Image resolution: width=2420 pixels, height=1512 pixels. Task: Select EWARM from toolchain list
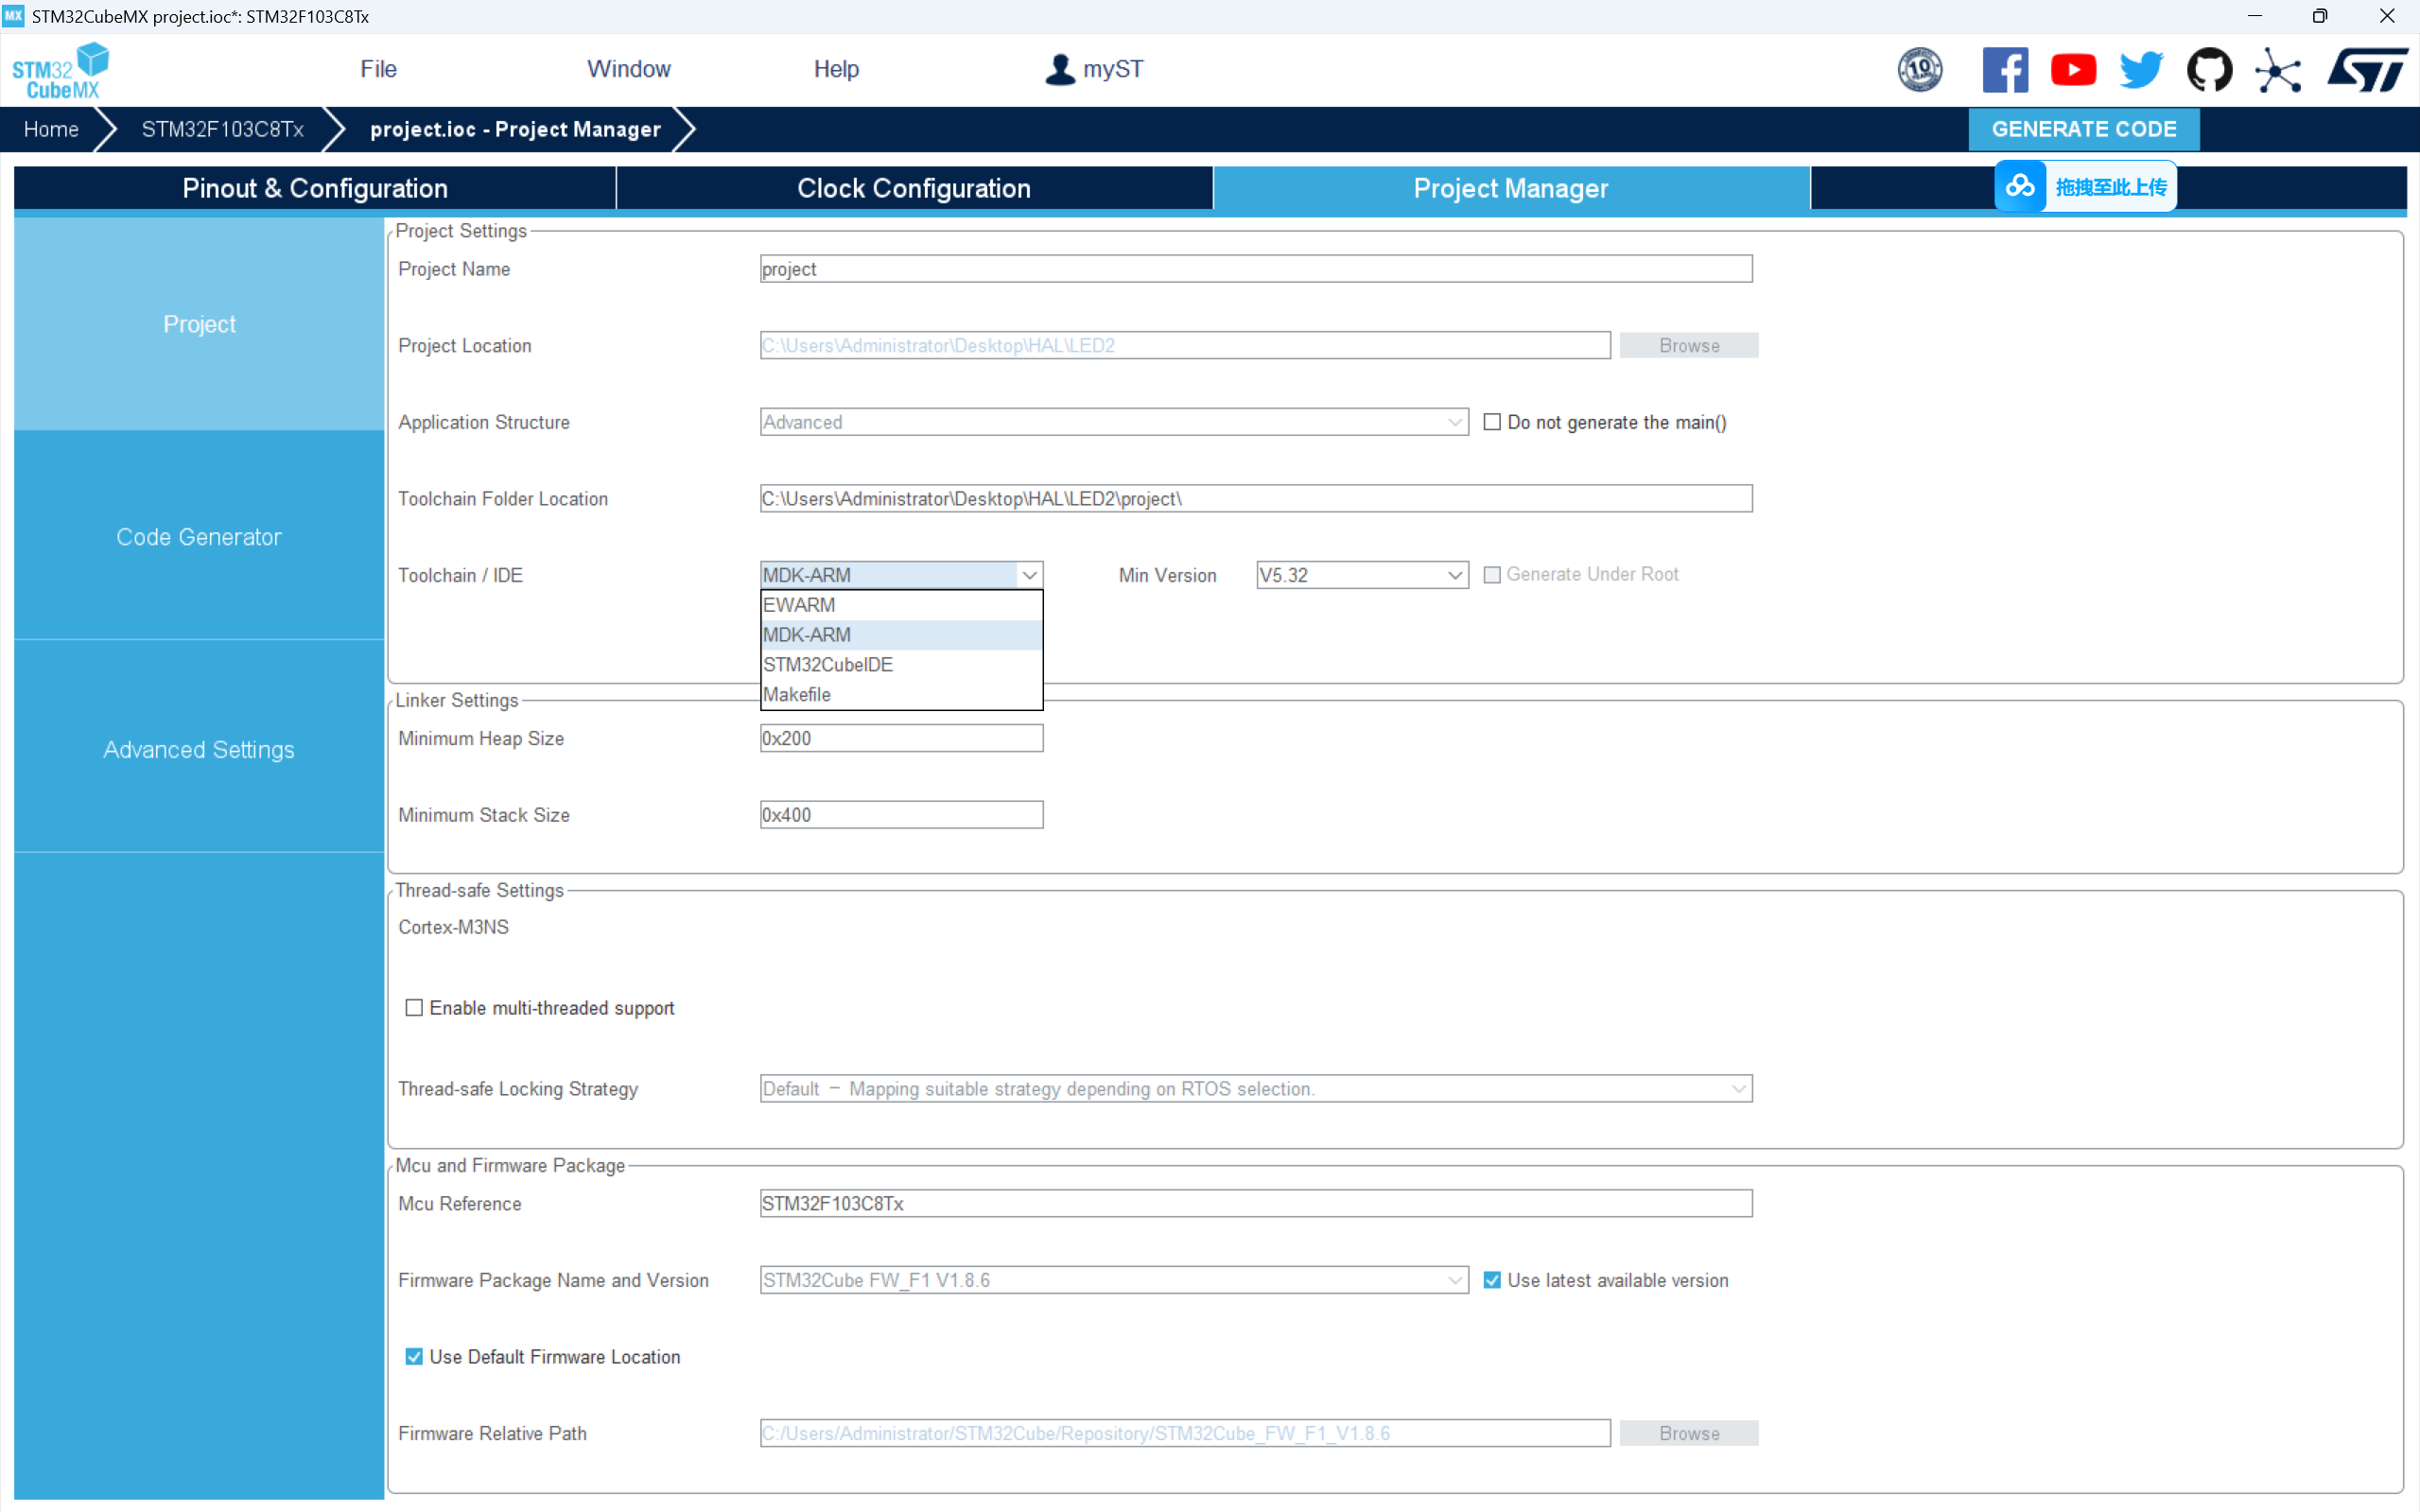901,605
